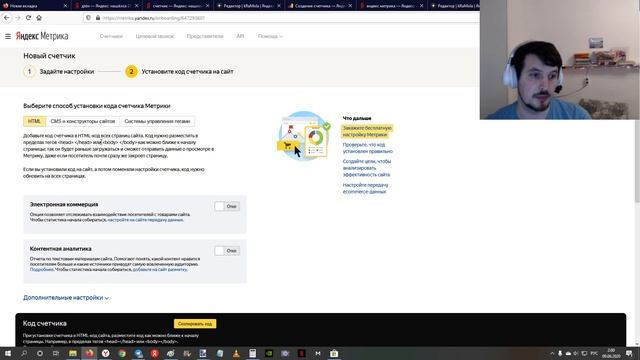Toggle the Электронная коммерция switch

coord(227,206)
